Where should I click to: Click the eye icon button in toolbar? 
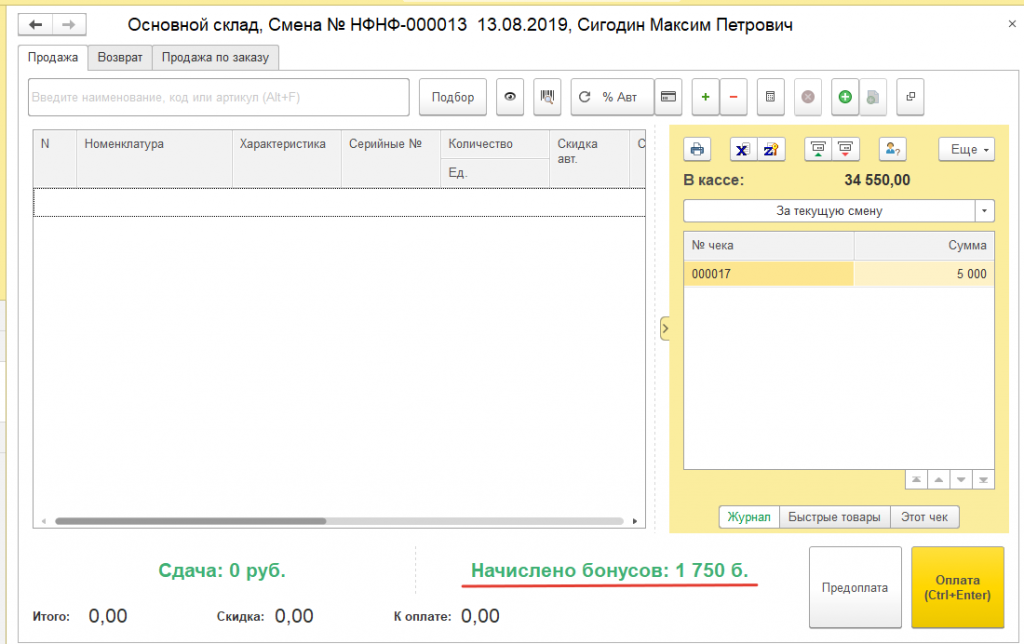point(511,97)
